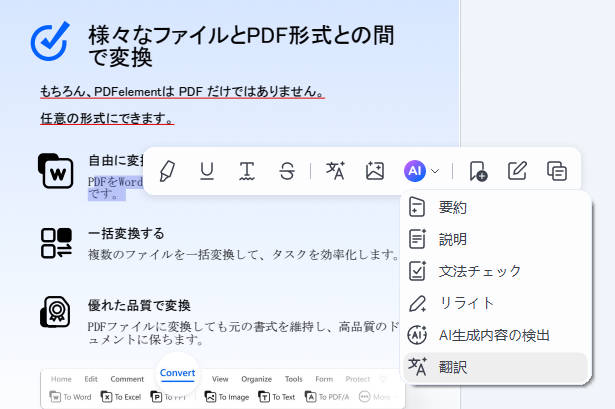Click the AI detection circular icon
Viewport: 615px width, 409px height.
point(417,335)
